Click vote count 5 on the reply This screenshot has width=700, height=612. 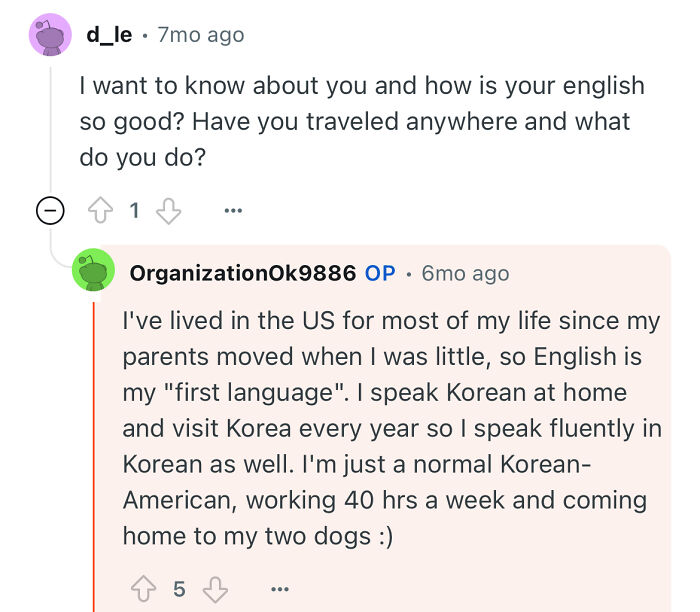coord(179,589)
